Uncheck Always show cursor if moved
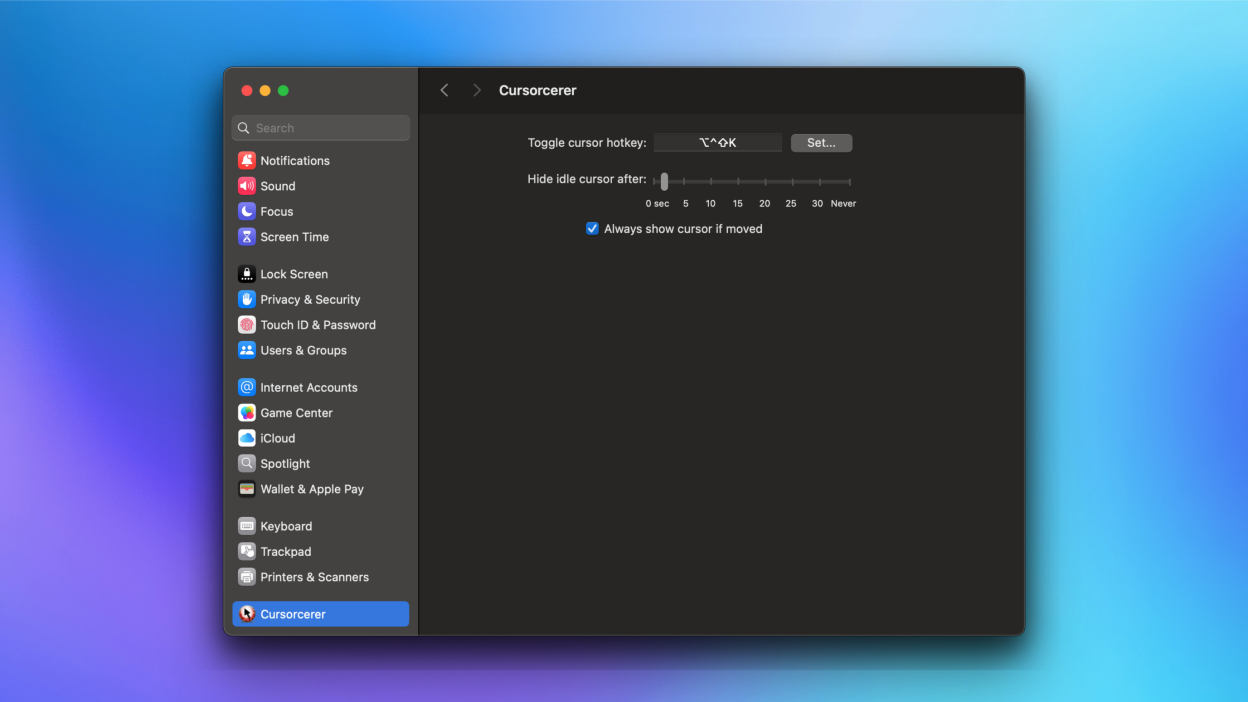This screenshot has width=1248, height=702. click(592, 229)
